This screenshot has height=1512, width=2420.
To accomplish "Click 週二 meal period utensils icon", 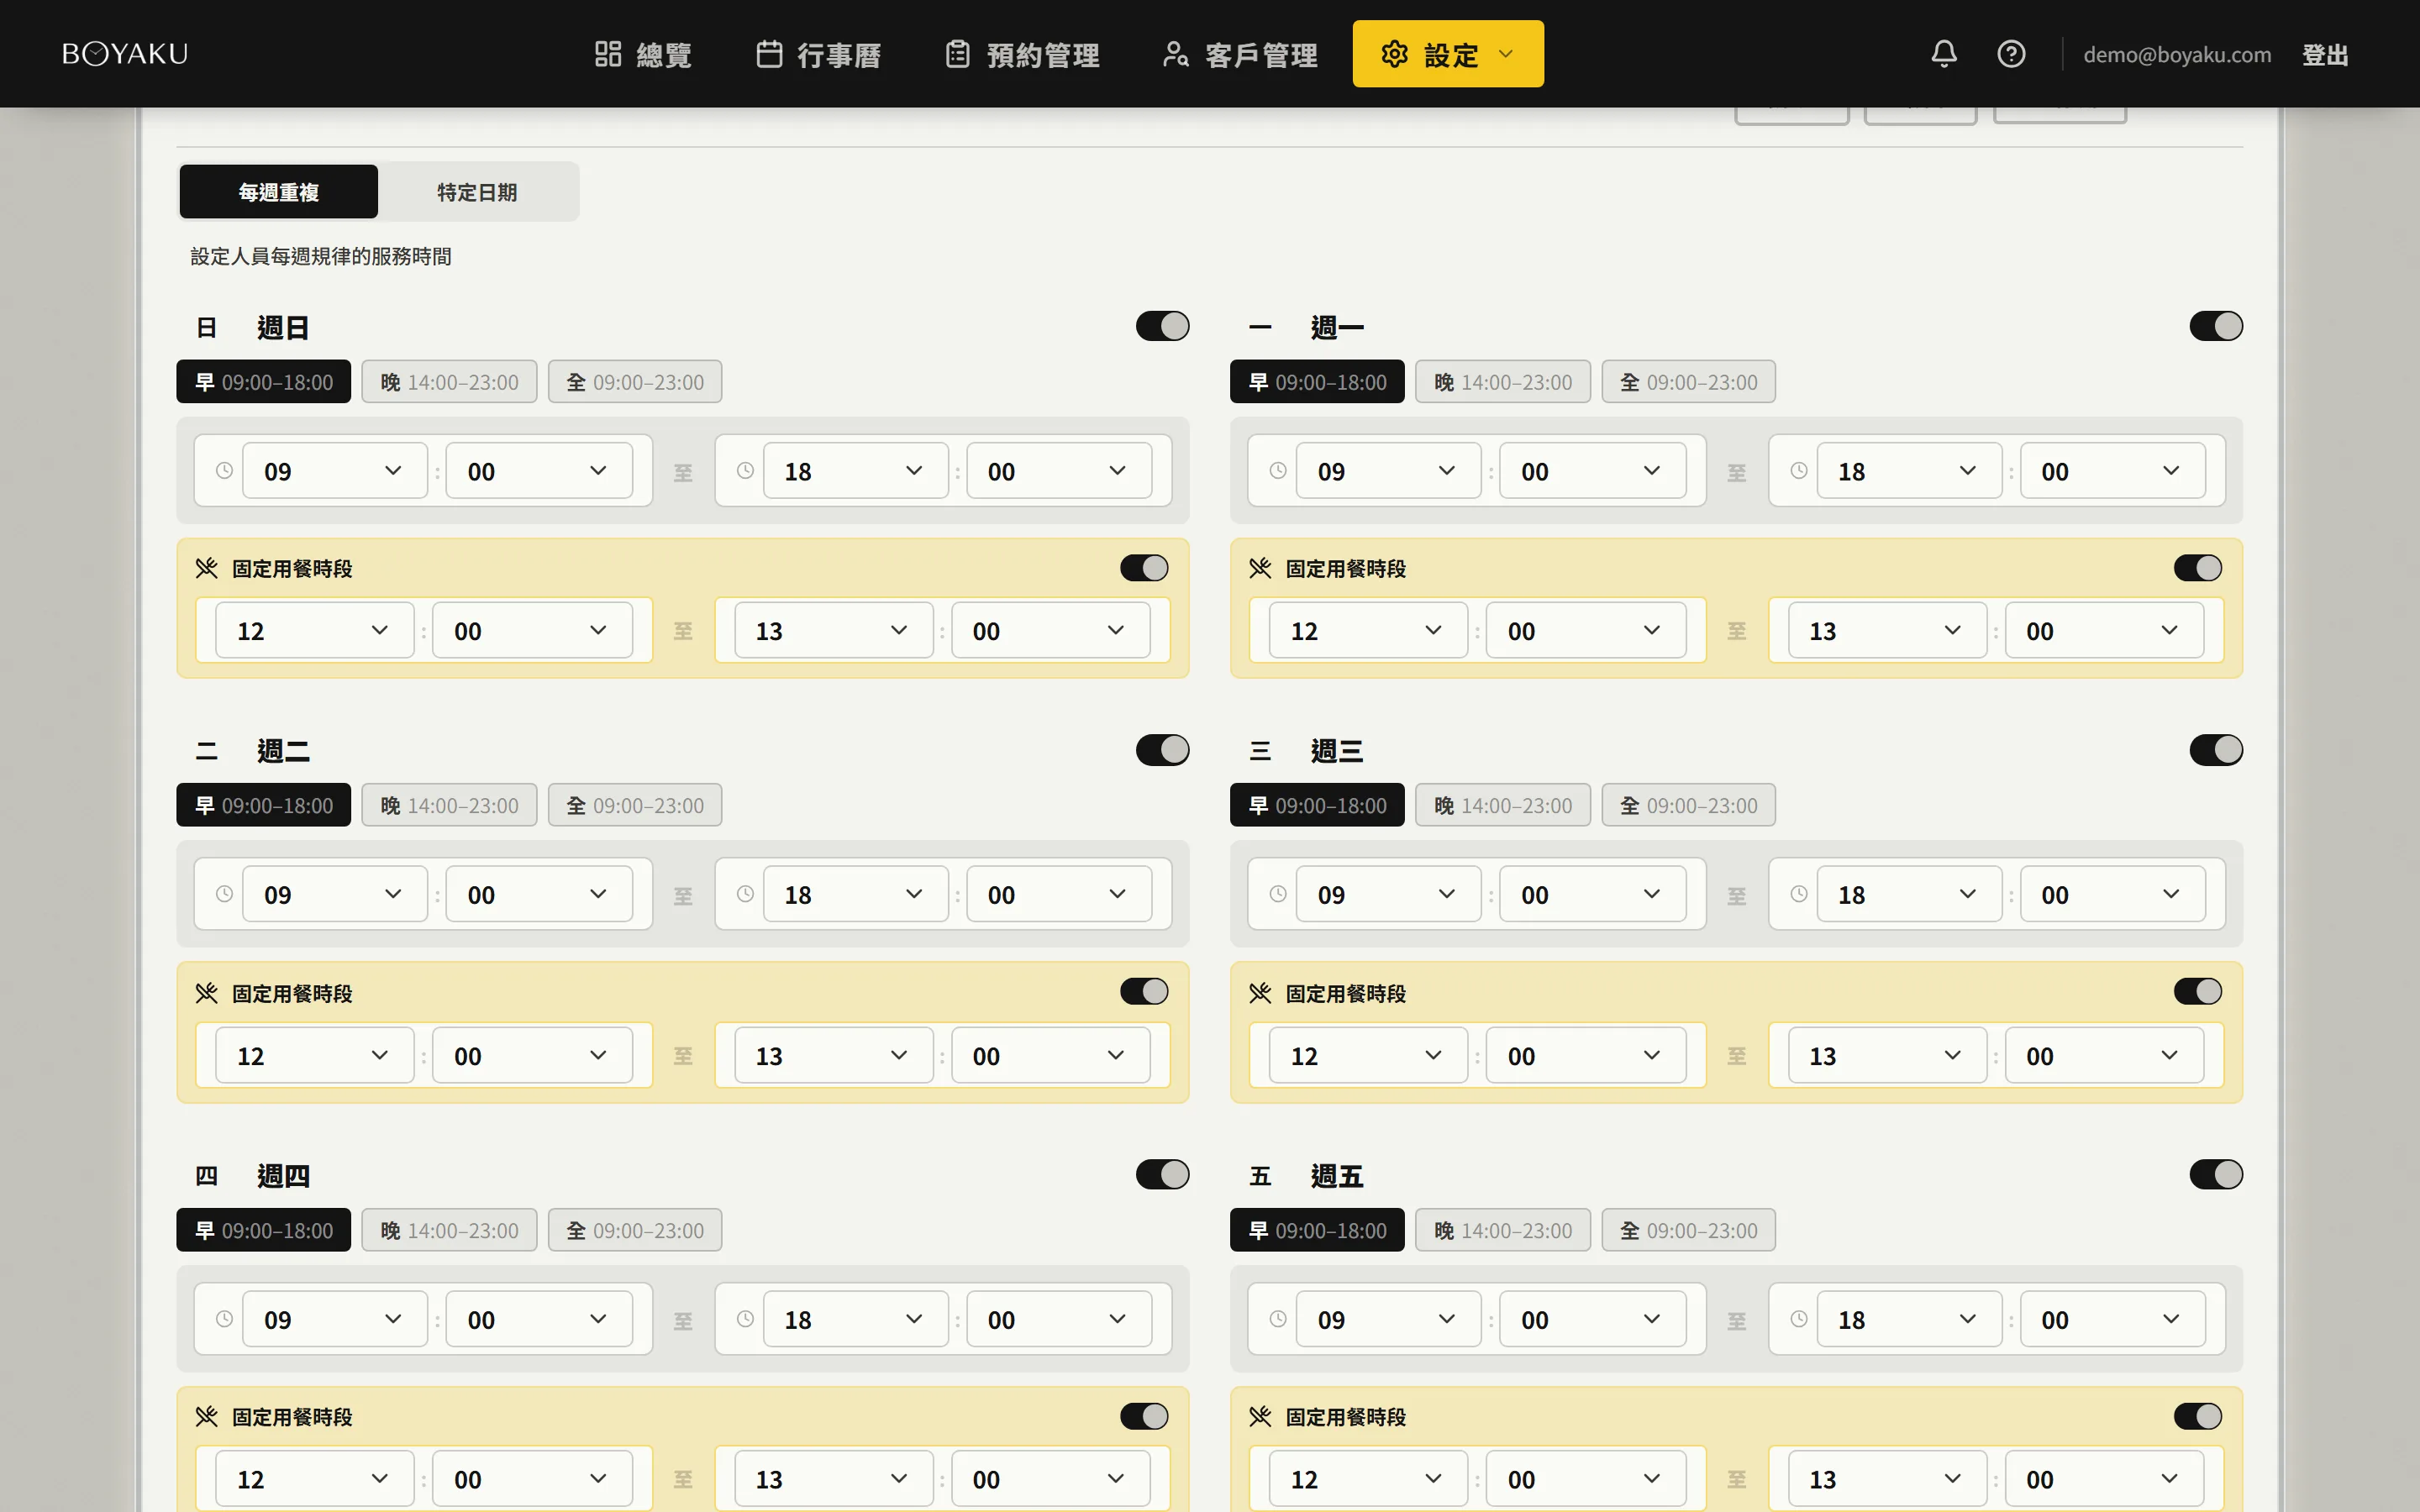I will [207, 993].
